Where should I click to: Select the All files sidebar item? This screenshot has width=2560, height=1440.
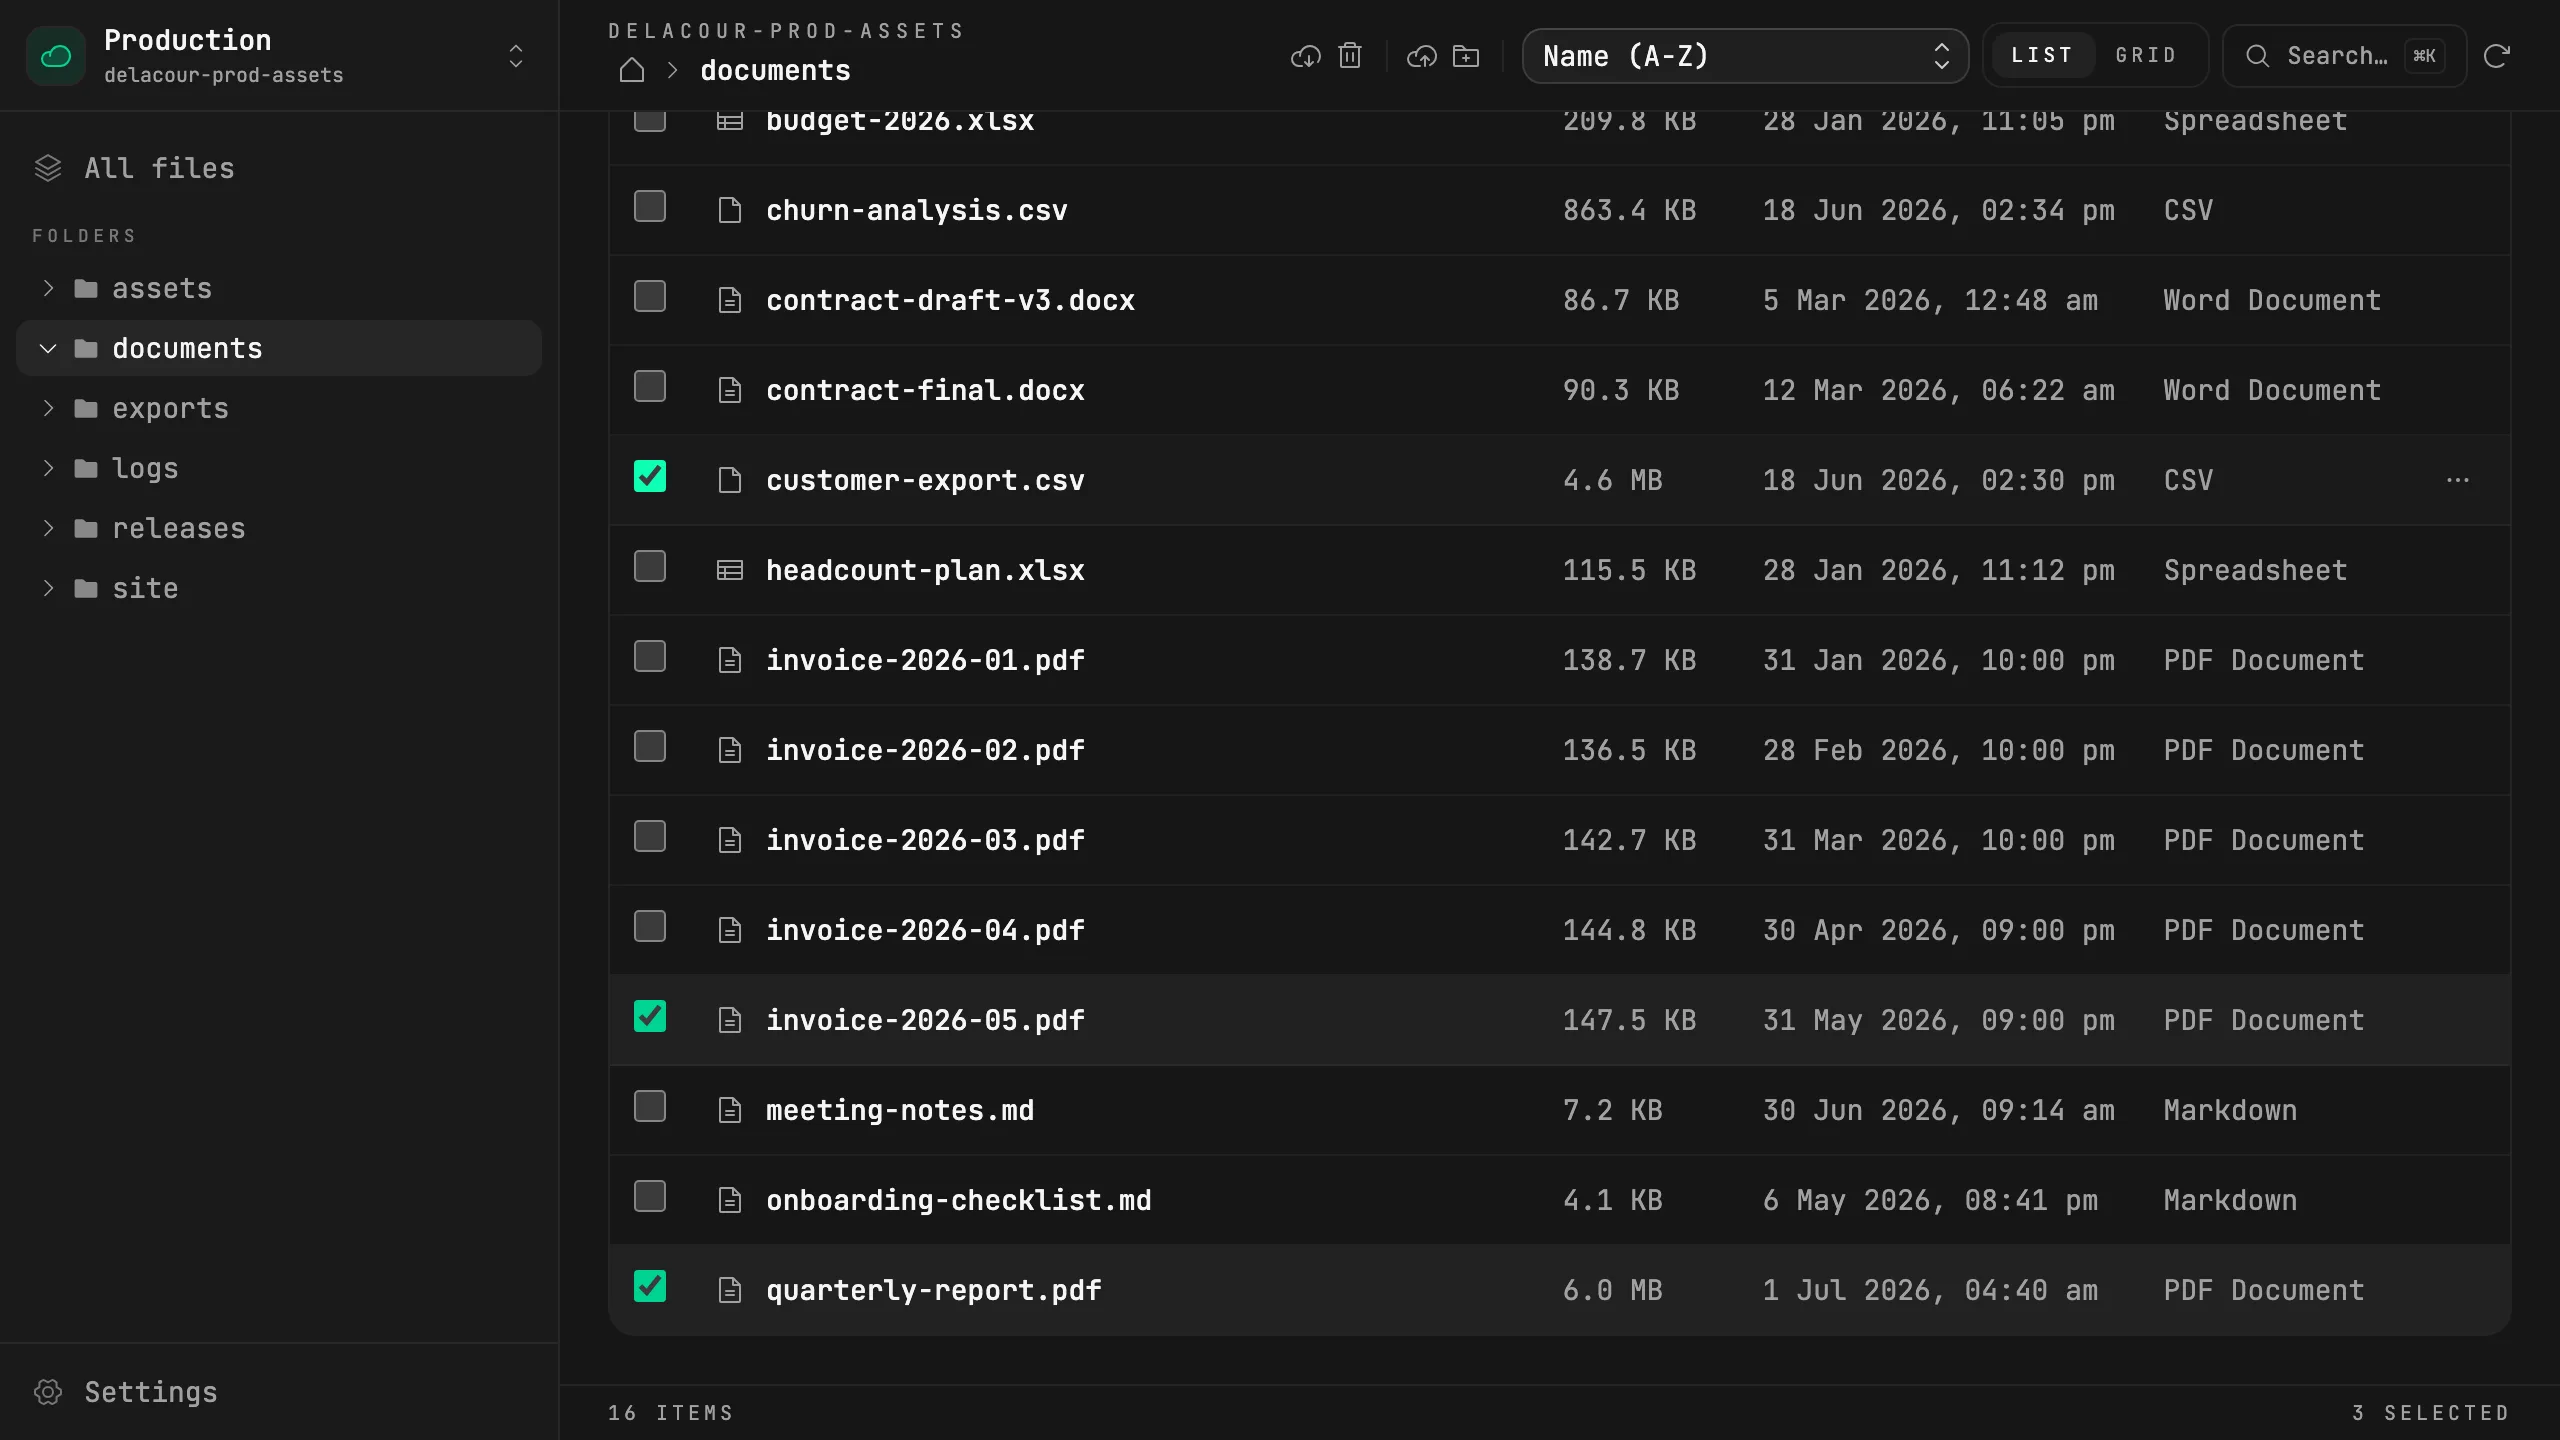coord(279,168)
